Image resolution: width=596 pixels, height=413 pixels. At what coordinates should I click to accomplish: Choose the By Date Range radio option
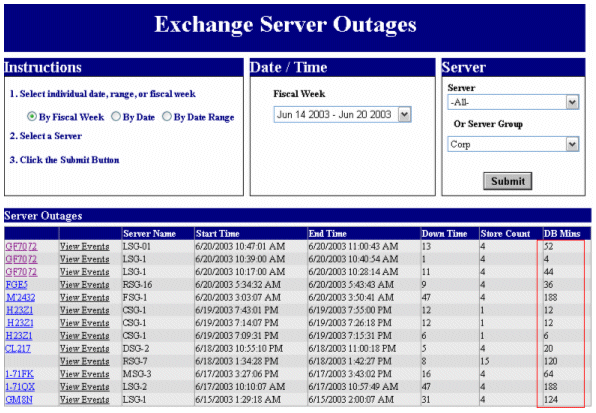pos(166,117)
